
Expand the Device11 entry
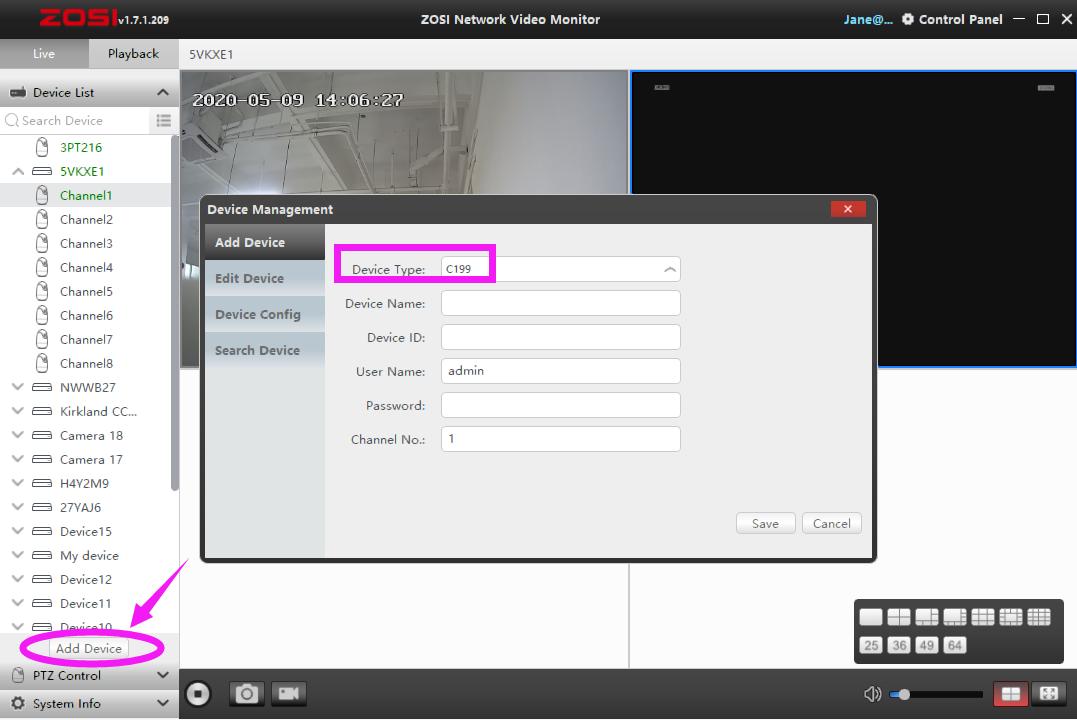19,603
